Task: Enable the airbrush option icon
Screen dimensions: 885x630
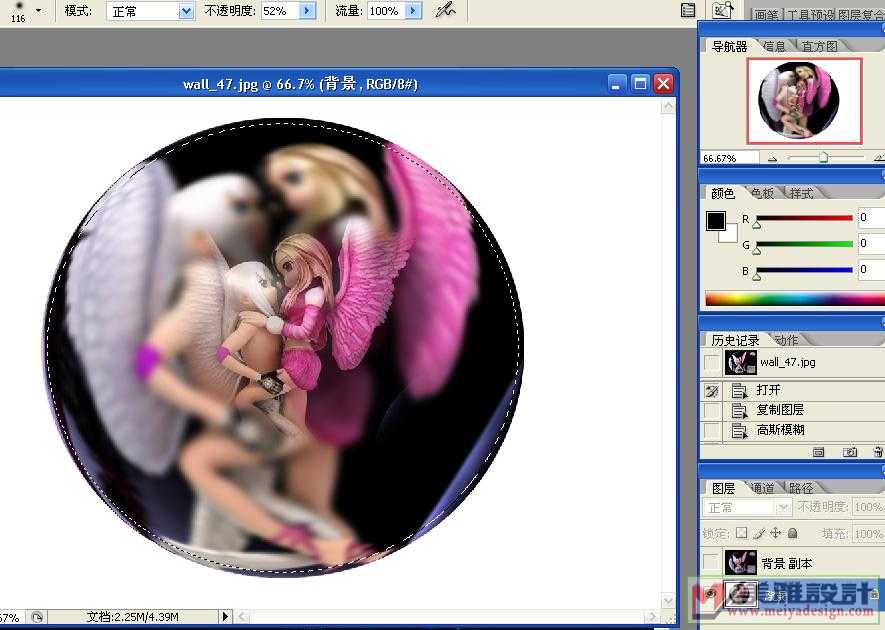Action: [445, 10]
